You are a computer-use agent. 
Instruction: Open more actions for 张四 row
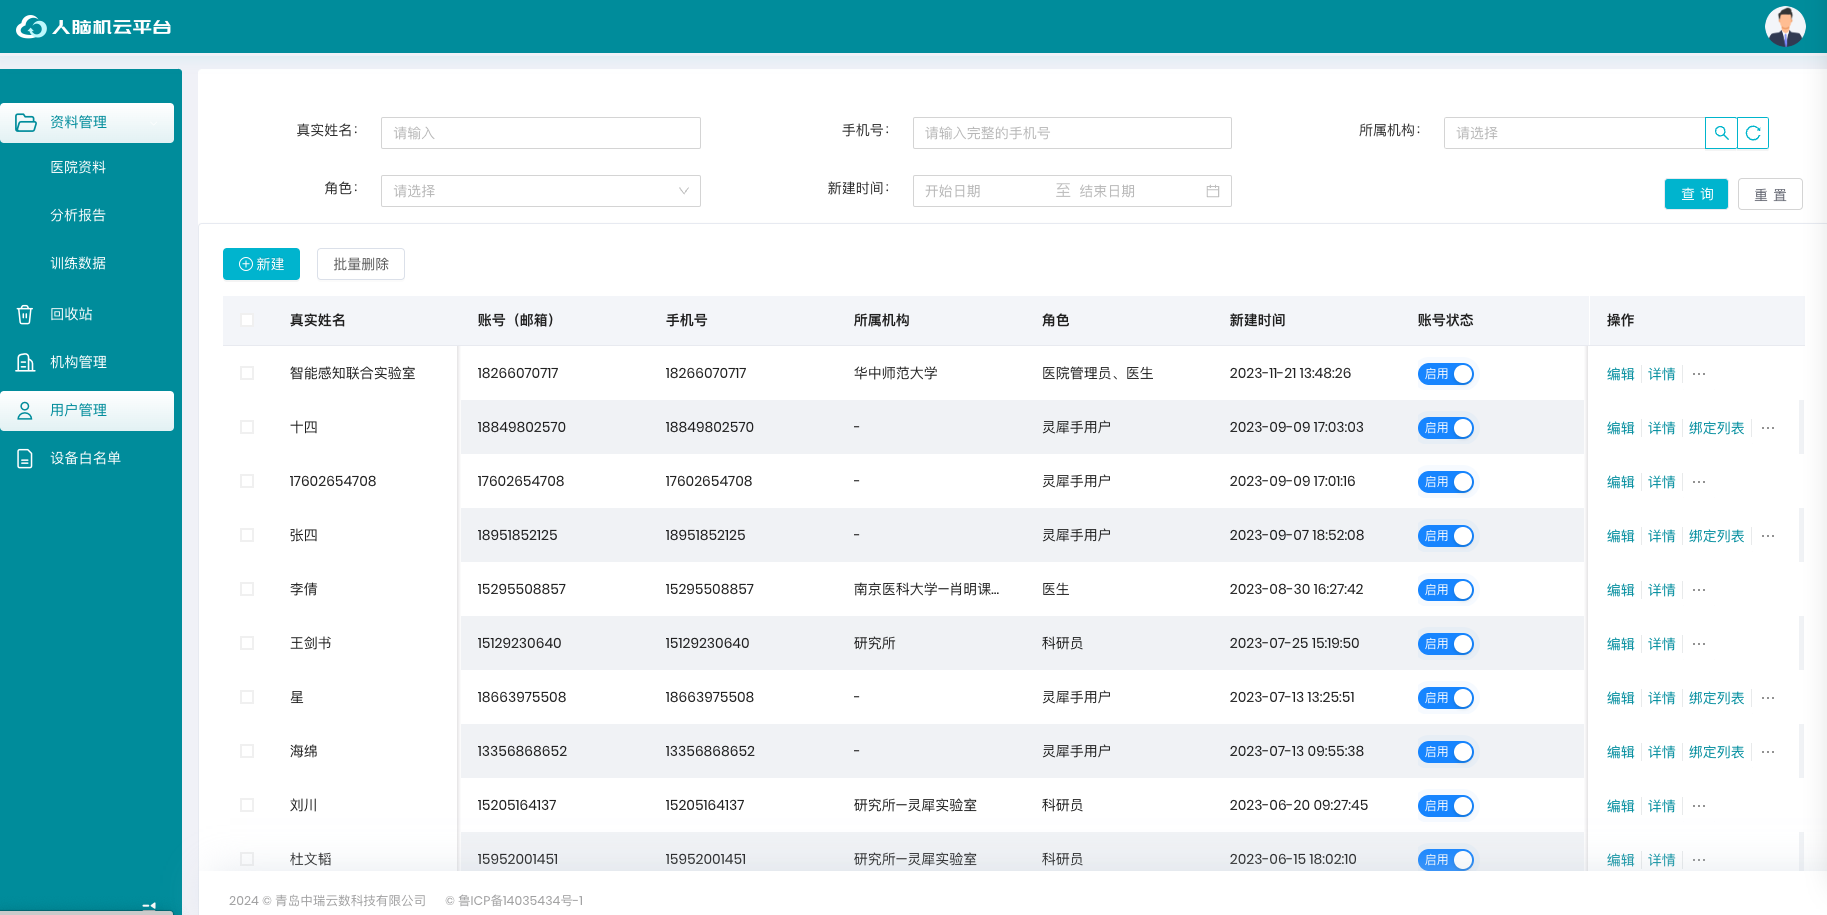pyautogui.click(x=1768, y=536)
